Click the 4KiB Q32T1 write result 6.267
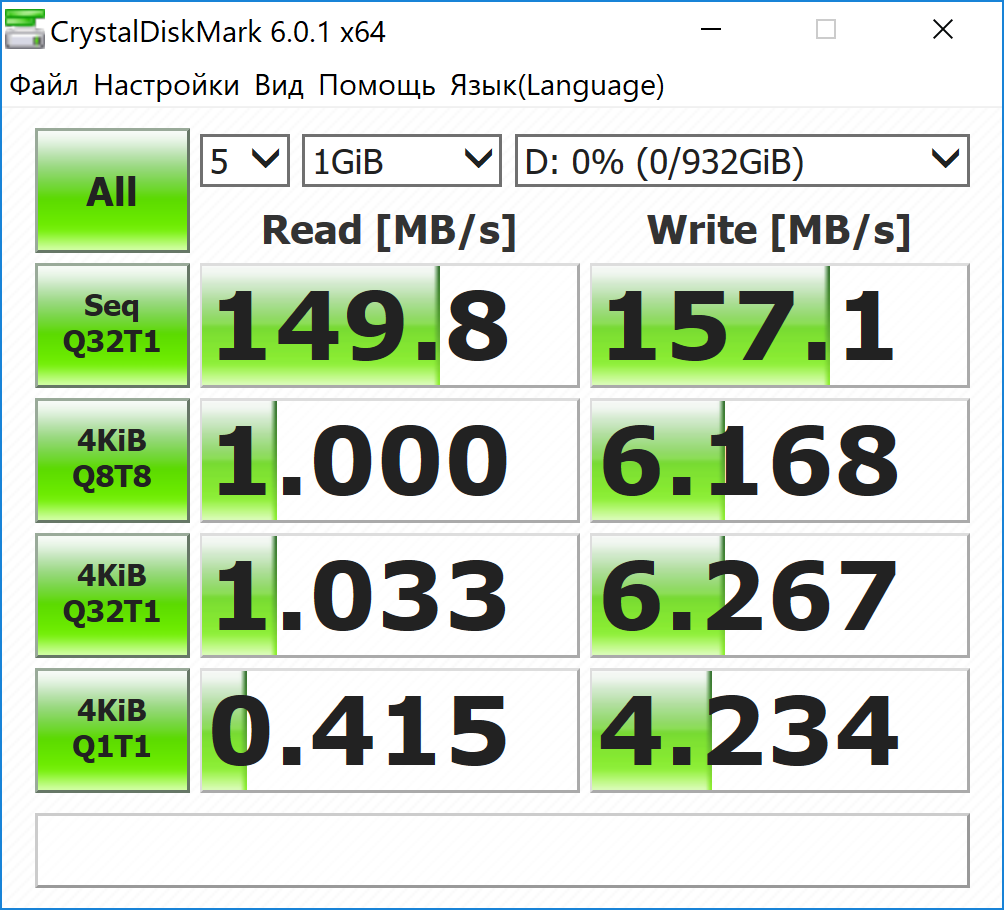The width and height of the screenshot is (1004, 910). [780, 596]
